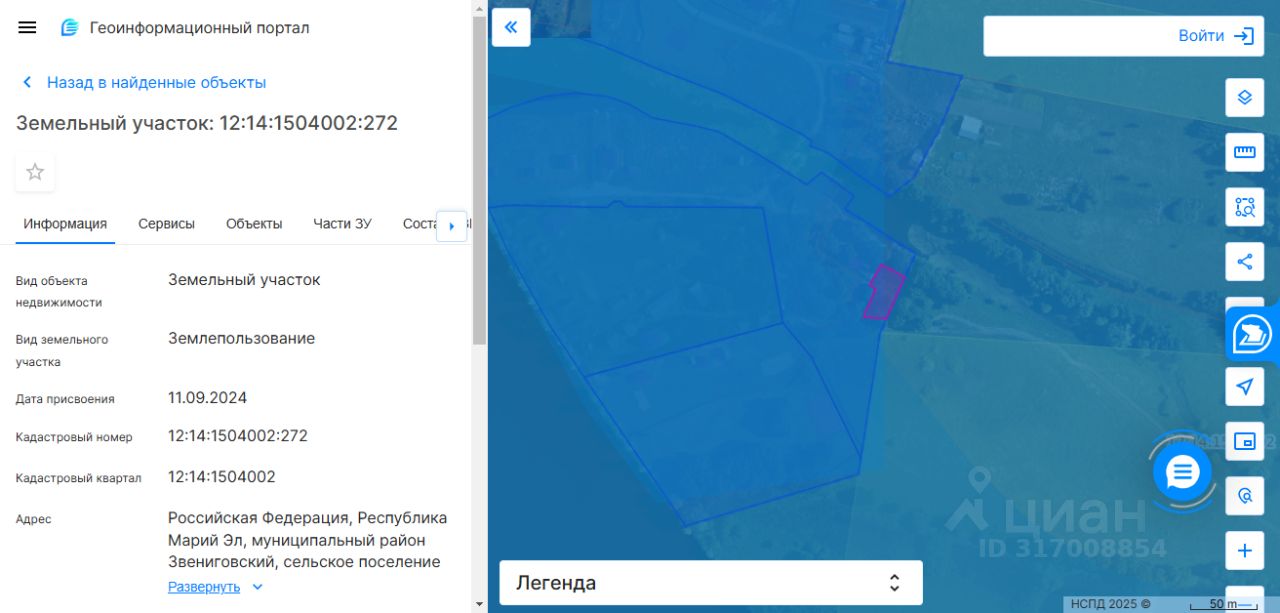Screen dimensions: 1280x613
Task: Click the Кадастровый квартал label
Action: 79,478
